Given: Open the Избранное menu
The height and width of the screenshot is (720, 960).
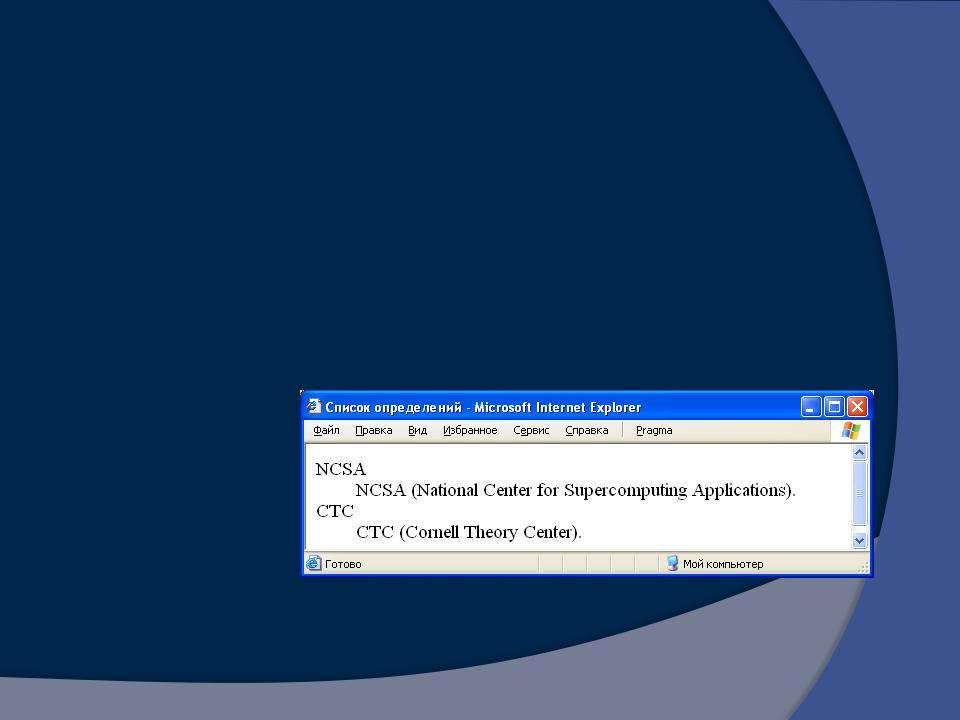Looking at the screenshot, I should click(x=470, y=430).
